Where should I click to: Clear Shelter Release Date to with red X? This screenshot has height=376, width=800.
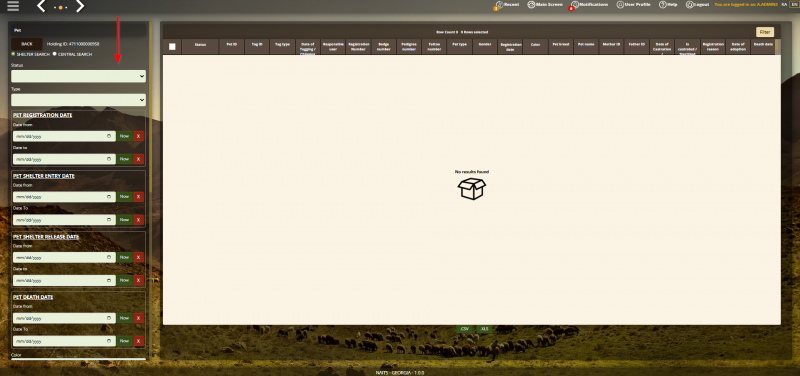pyautogui.click(x=138, y=281)
